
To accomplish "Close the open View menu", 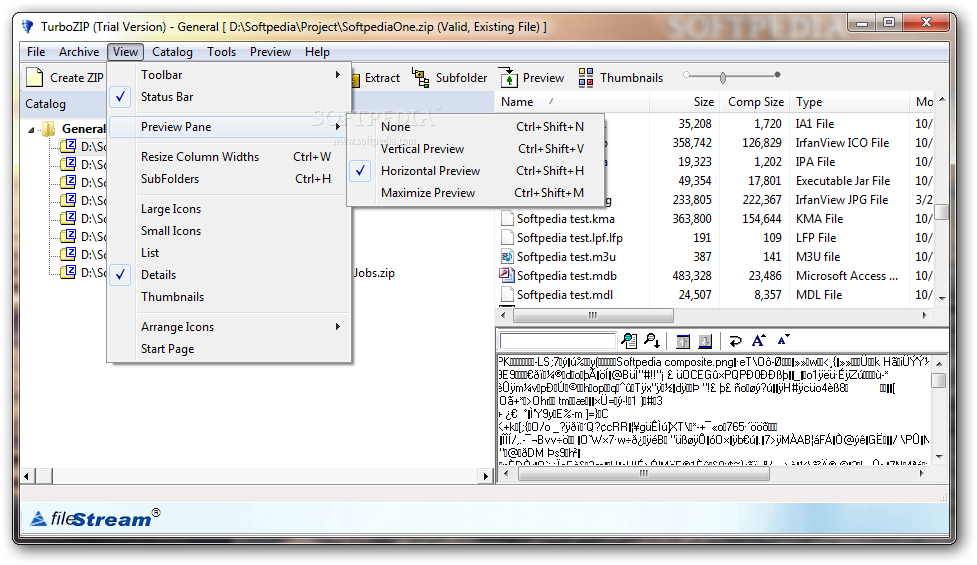I will [x=125, y=52].
